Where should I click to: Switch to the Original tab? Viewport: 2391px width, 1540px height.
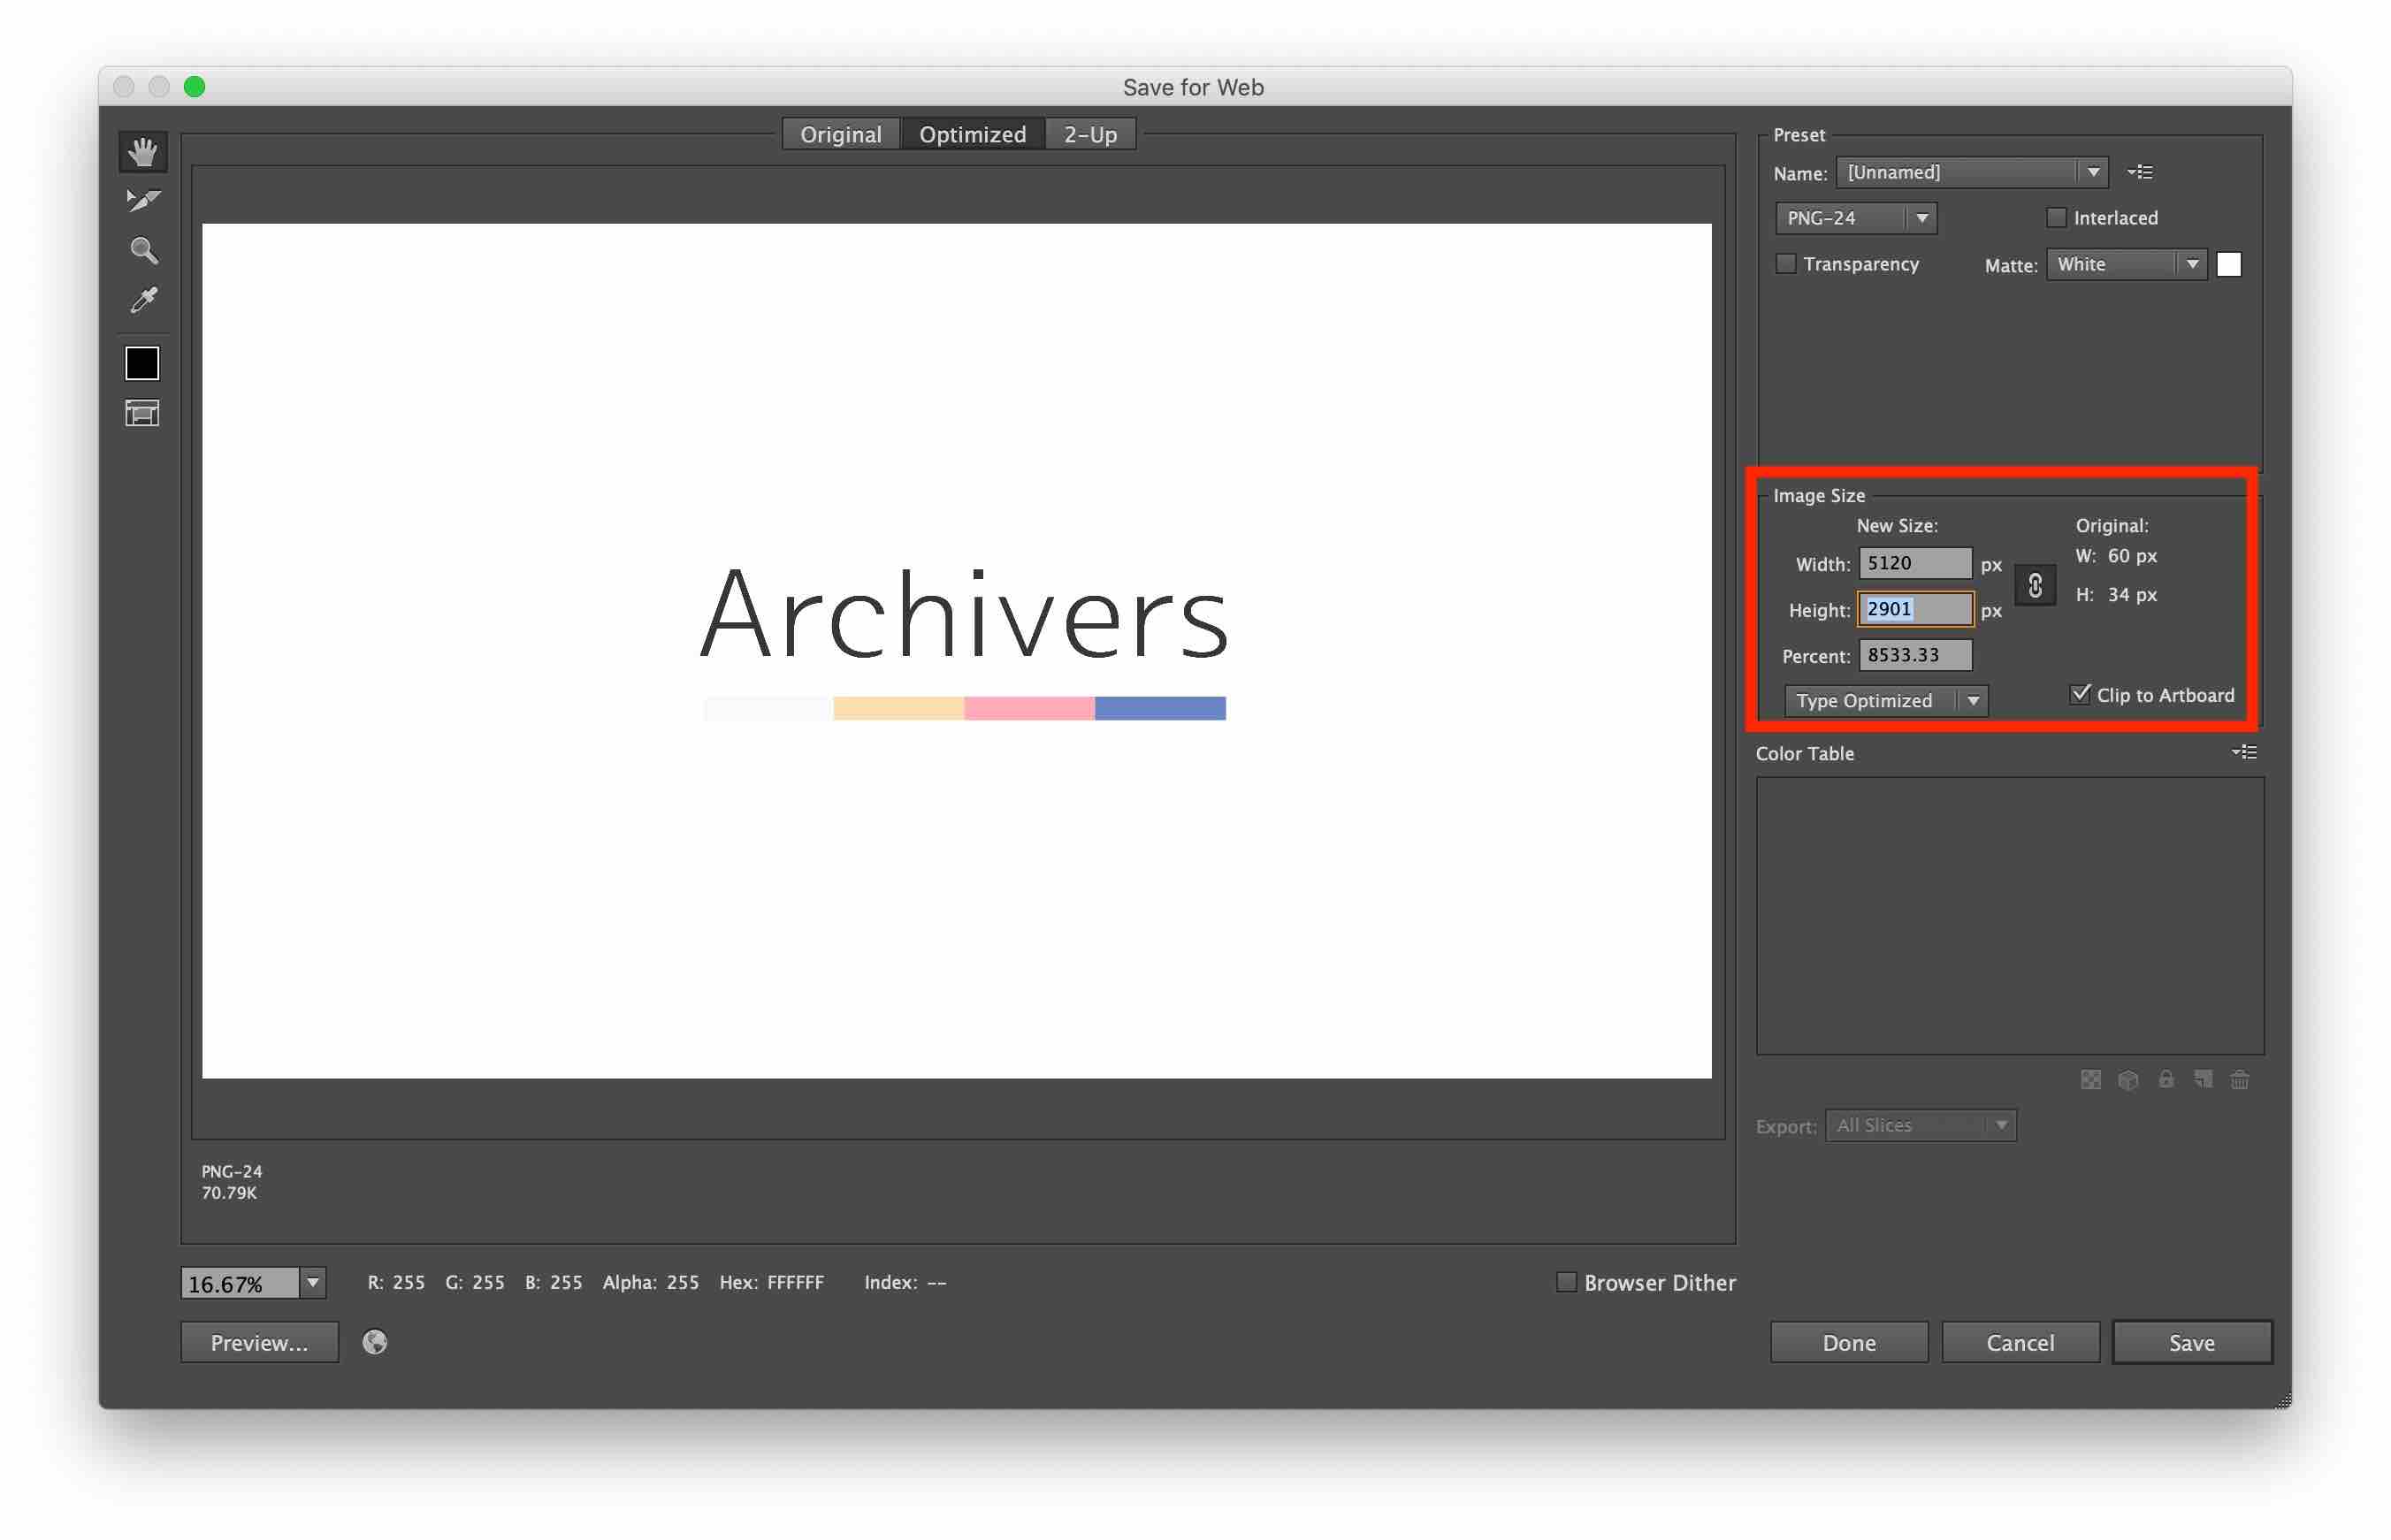(840, 134)
